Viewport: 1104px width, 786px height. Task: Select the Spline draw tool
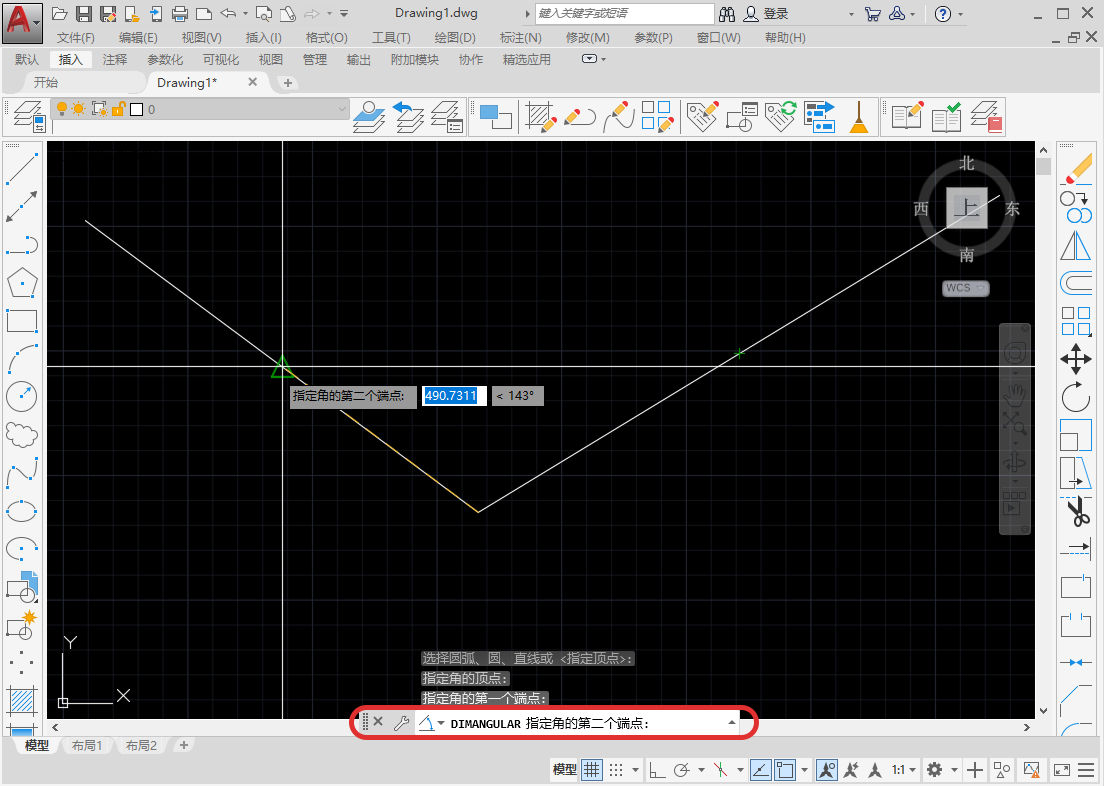(x=22, y=473)
